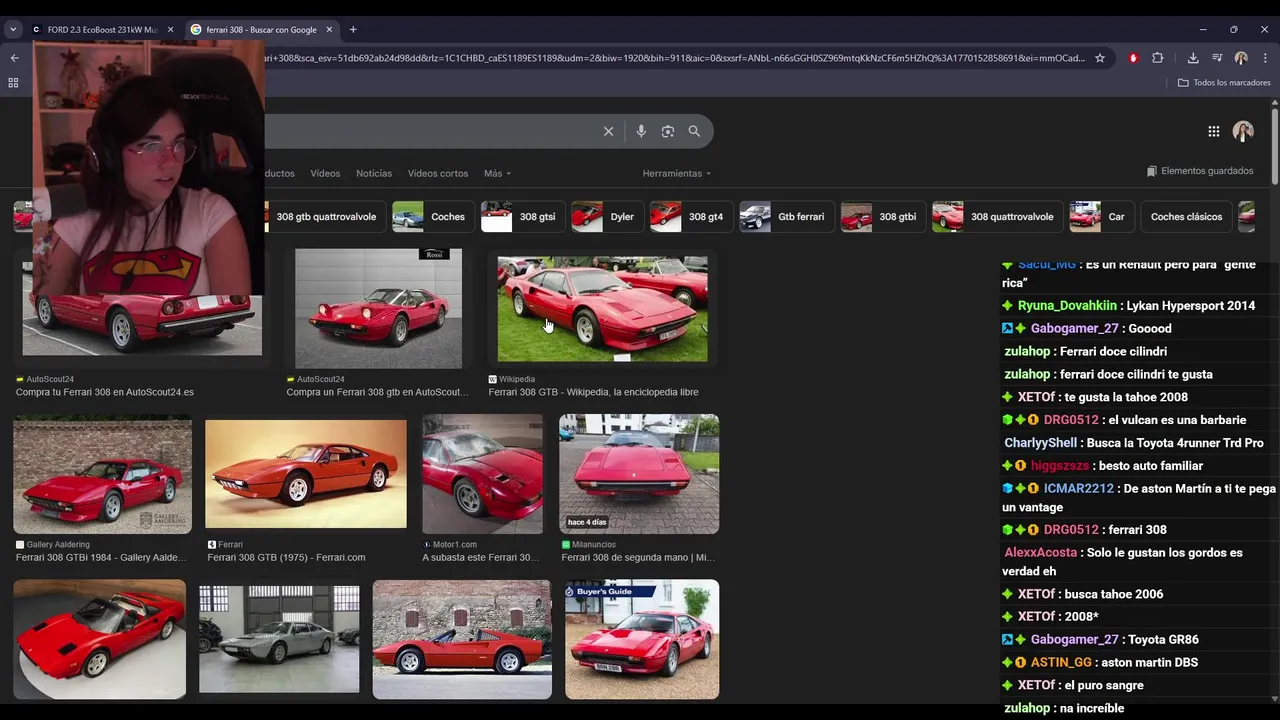Open link Ferrari 308 GTB (1975) - Ferrari.com
This screenshot has width=1280, height=720.
[286, 557]
